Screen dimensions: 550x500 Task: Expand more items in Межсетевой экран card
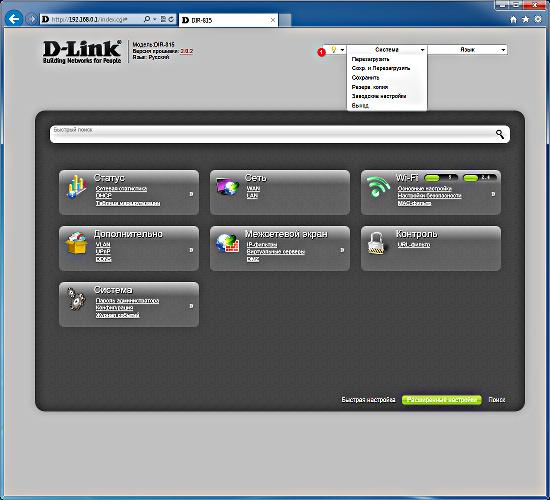click(342, 250)
